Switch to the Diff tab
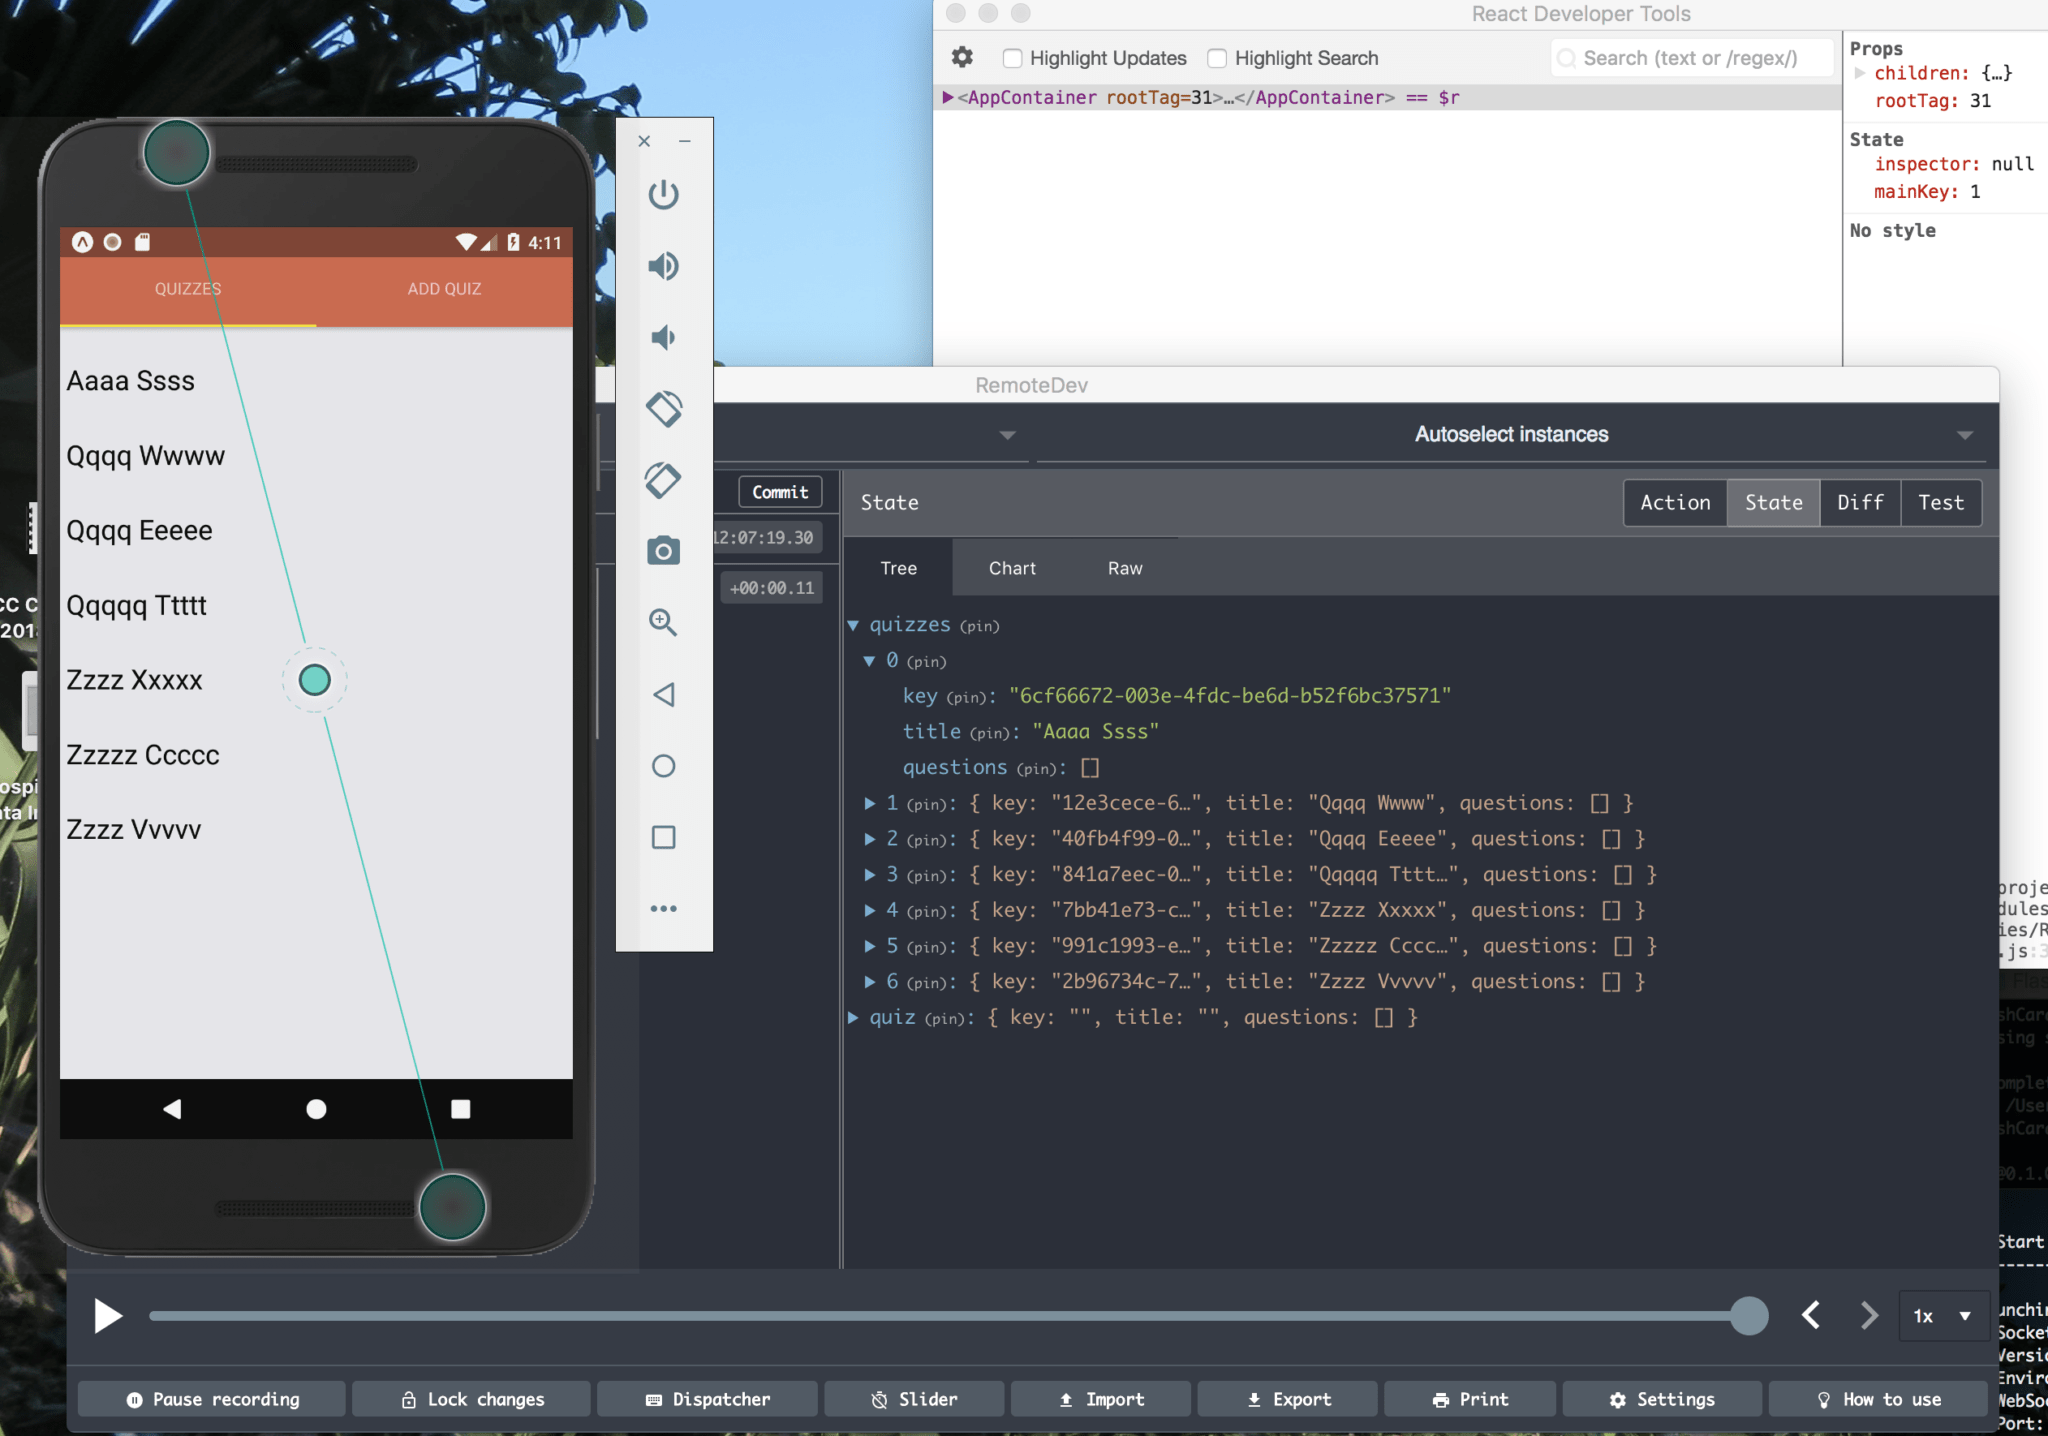Image resolution: width=2048 pixels, height=1436 pixels. point(1860,502)
